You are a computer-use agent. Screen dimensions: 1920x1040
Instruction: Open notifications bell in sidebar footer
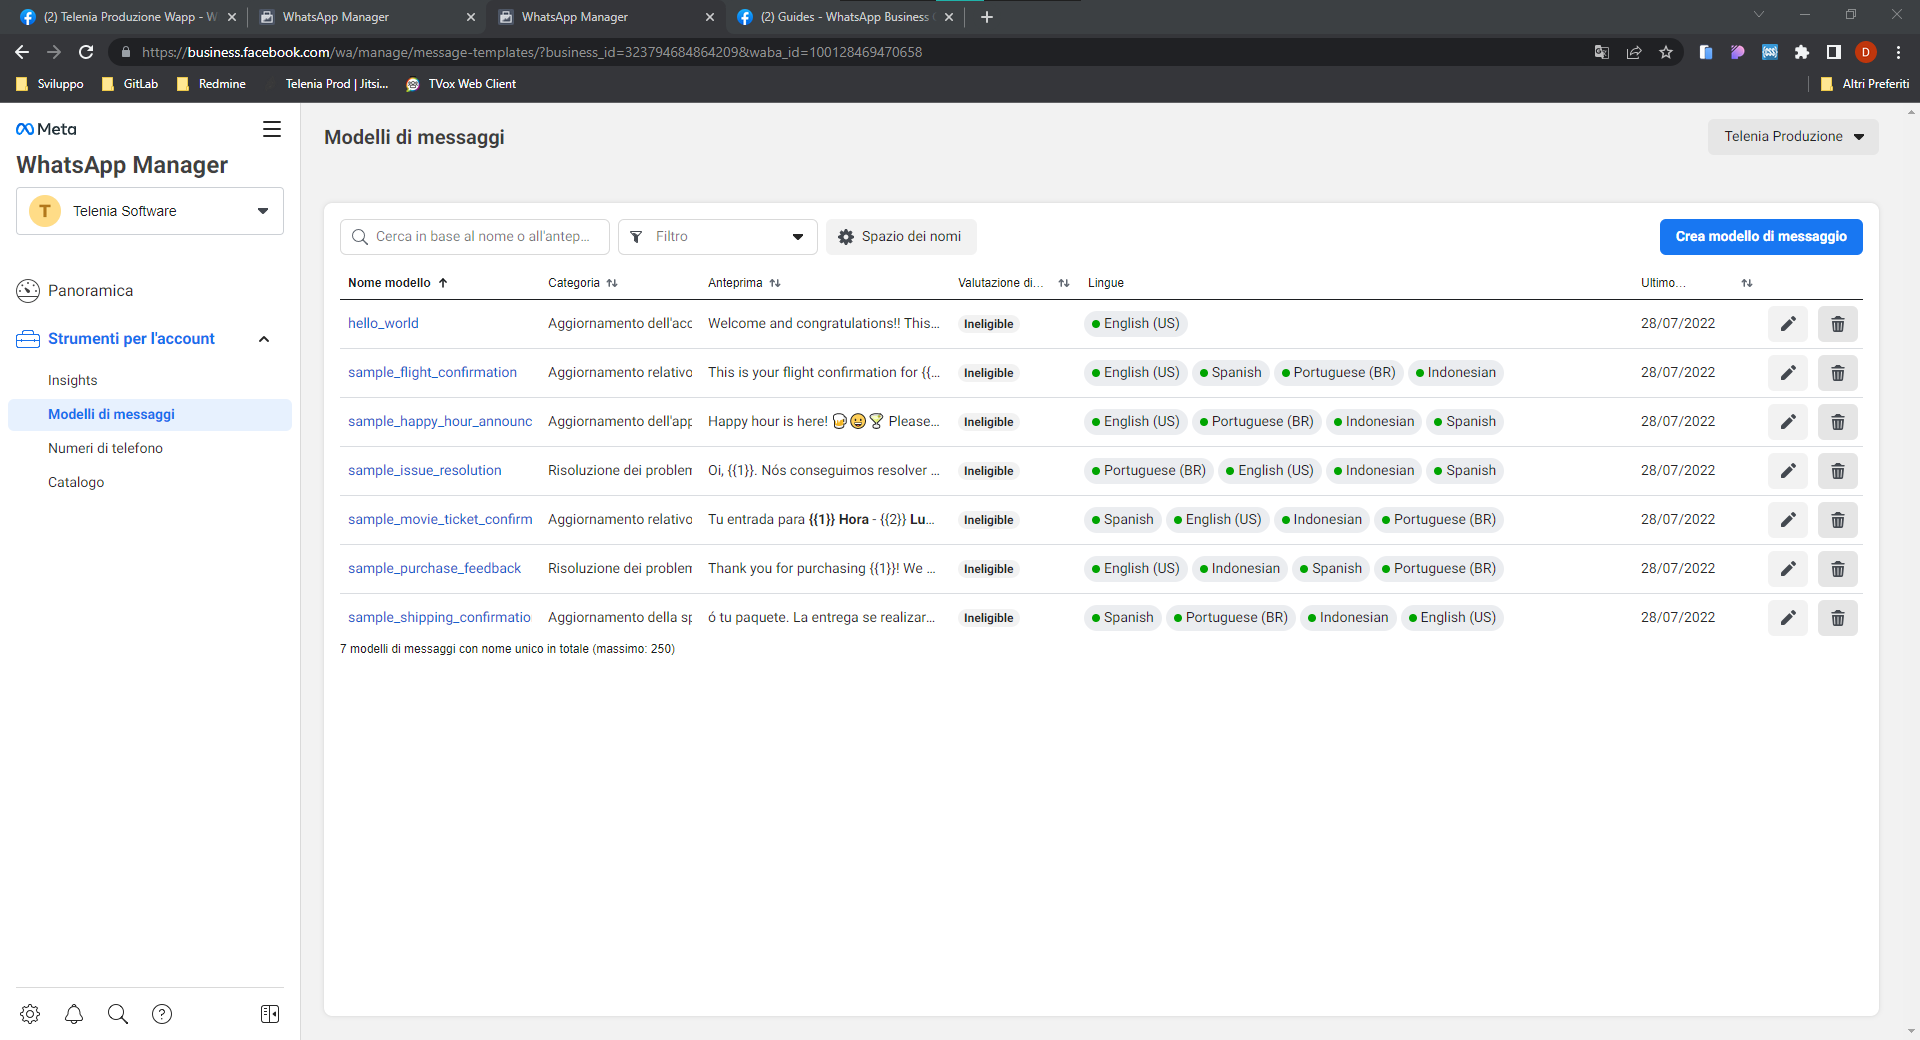pos(74,1014)
